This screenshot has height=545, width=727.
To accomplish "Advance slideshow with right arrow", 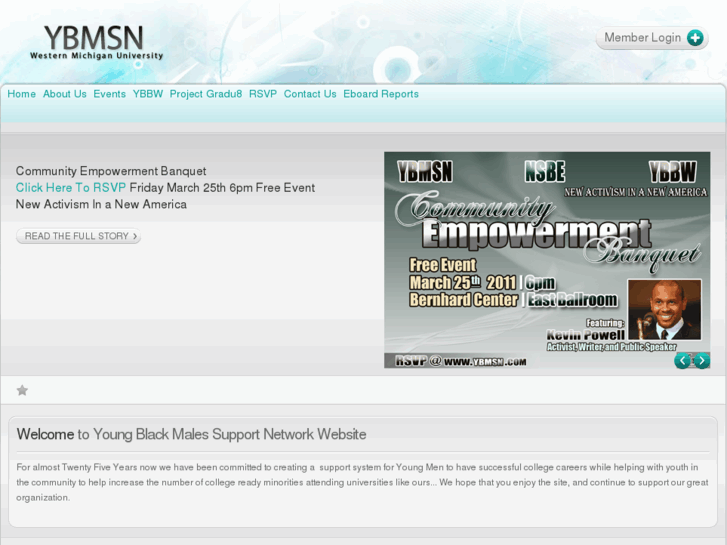I will (x=701, y=360).
